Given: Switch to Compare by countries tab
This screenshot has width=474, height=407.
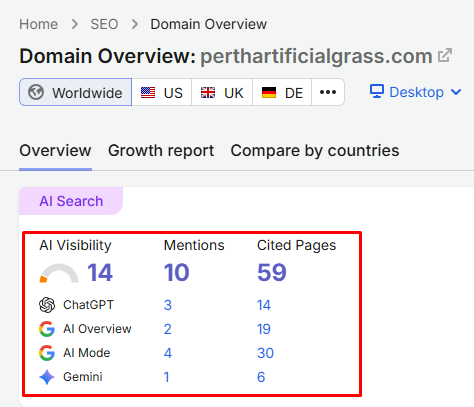Looking at the screenshot, I should pyautogui.click(x=315, y=151).
